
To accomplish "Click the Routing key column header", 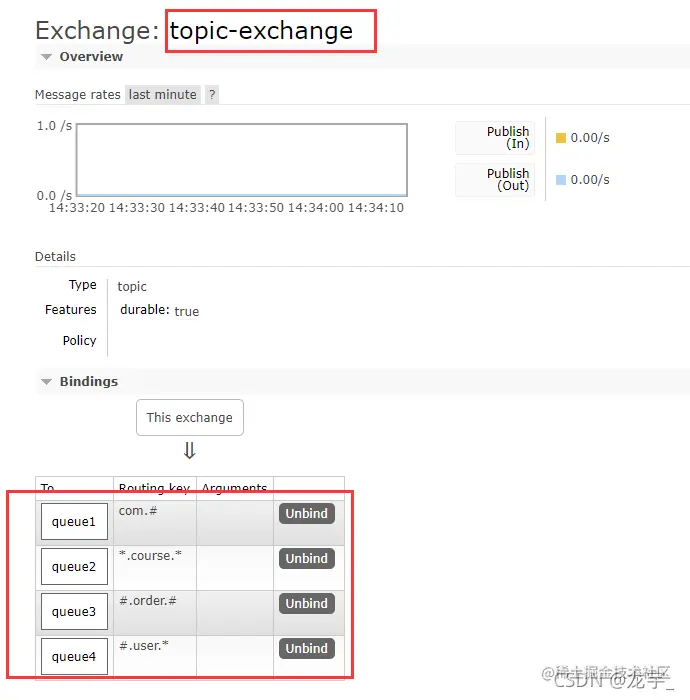I will coord(155,488).
